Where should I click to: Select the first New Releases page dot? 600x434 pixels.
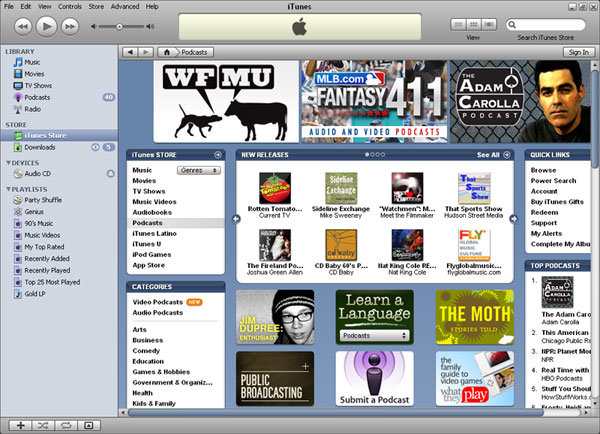coord(367,155)
